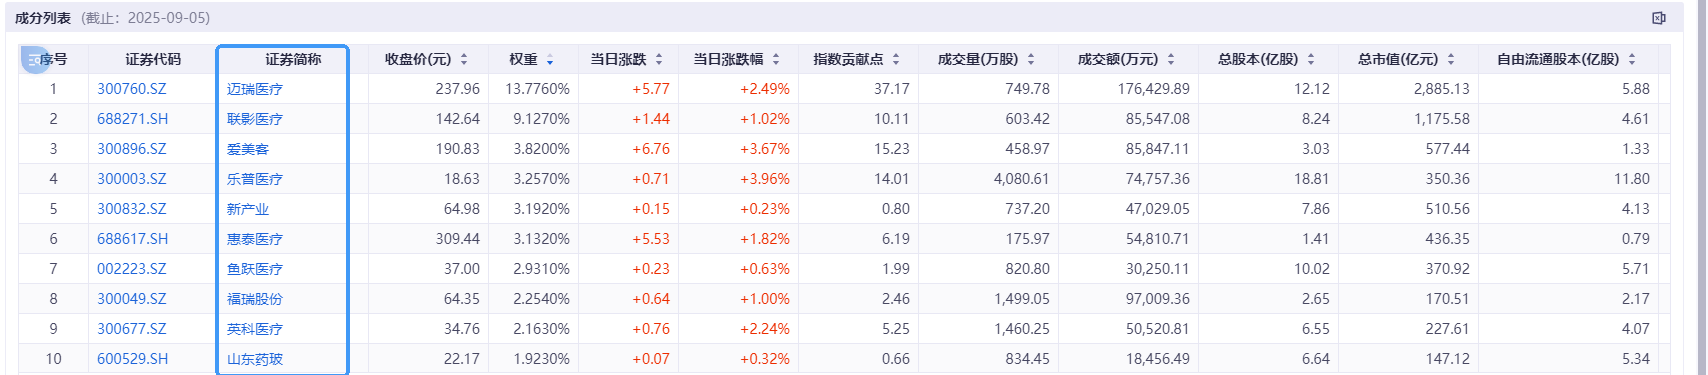Viewport: 1708px width, 375px height.
Task: Sort by 总市值(亿元) column arrows
Action: click(x=1451, y=60)
